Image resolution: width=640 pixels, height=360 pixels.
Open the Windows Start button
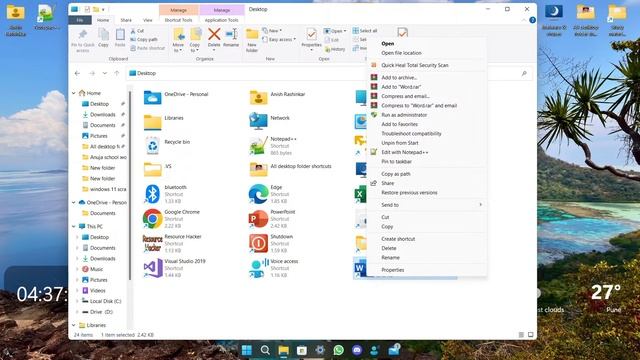[x=247, y=350]
